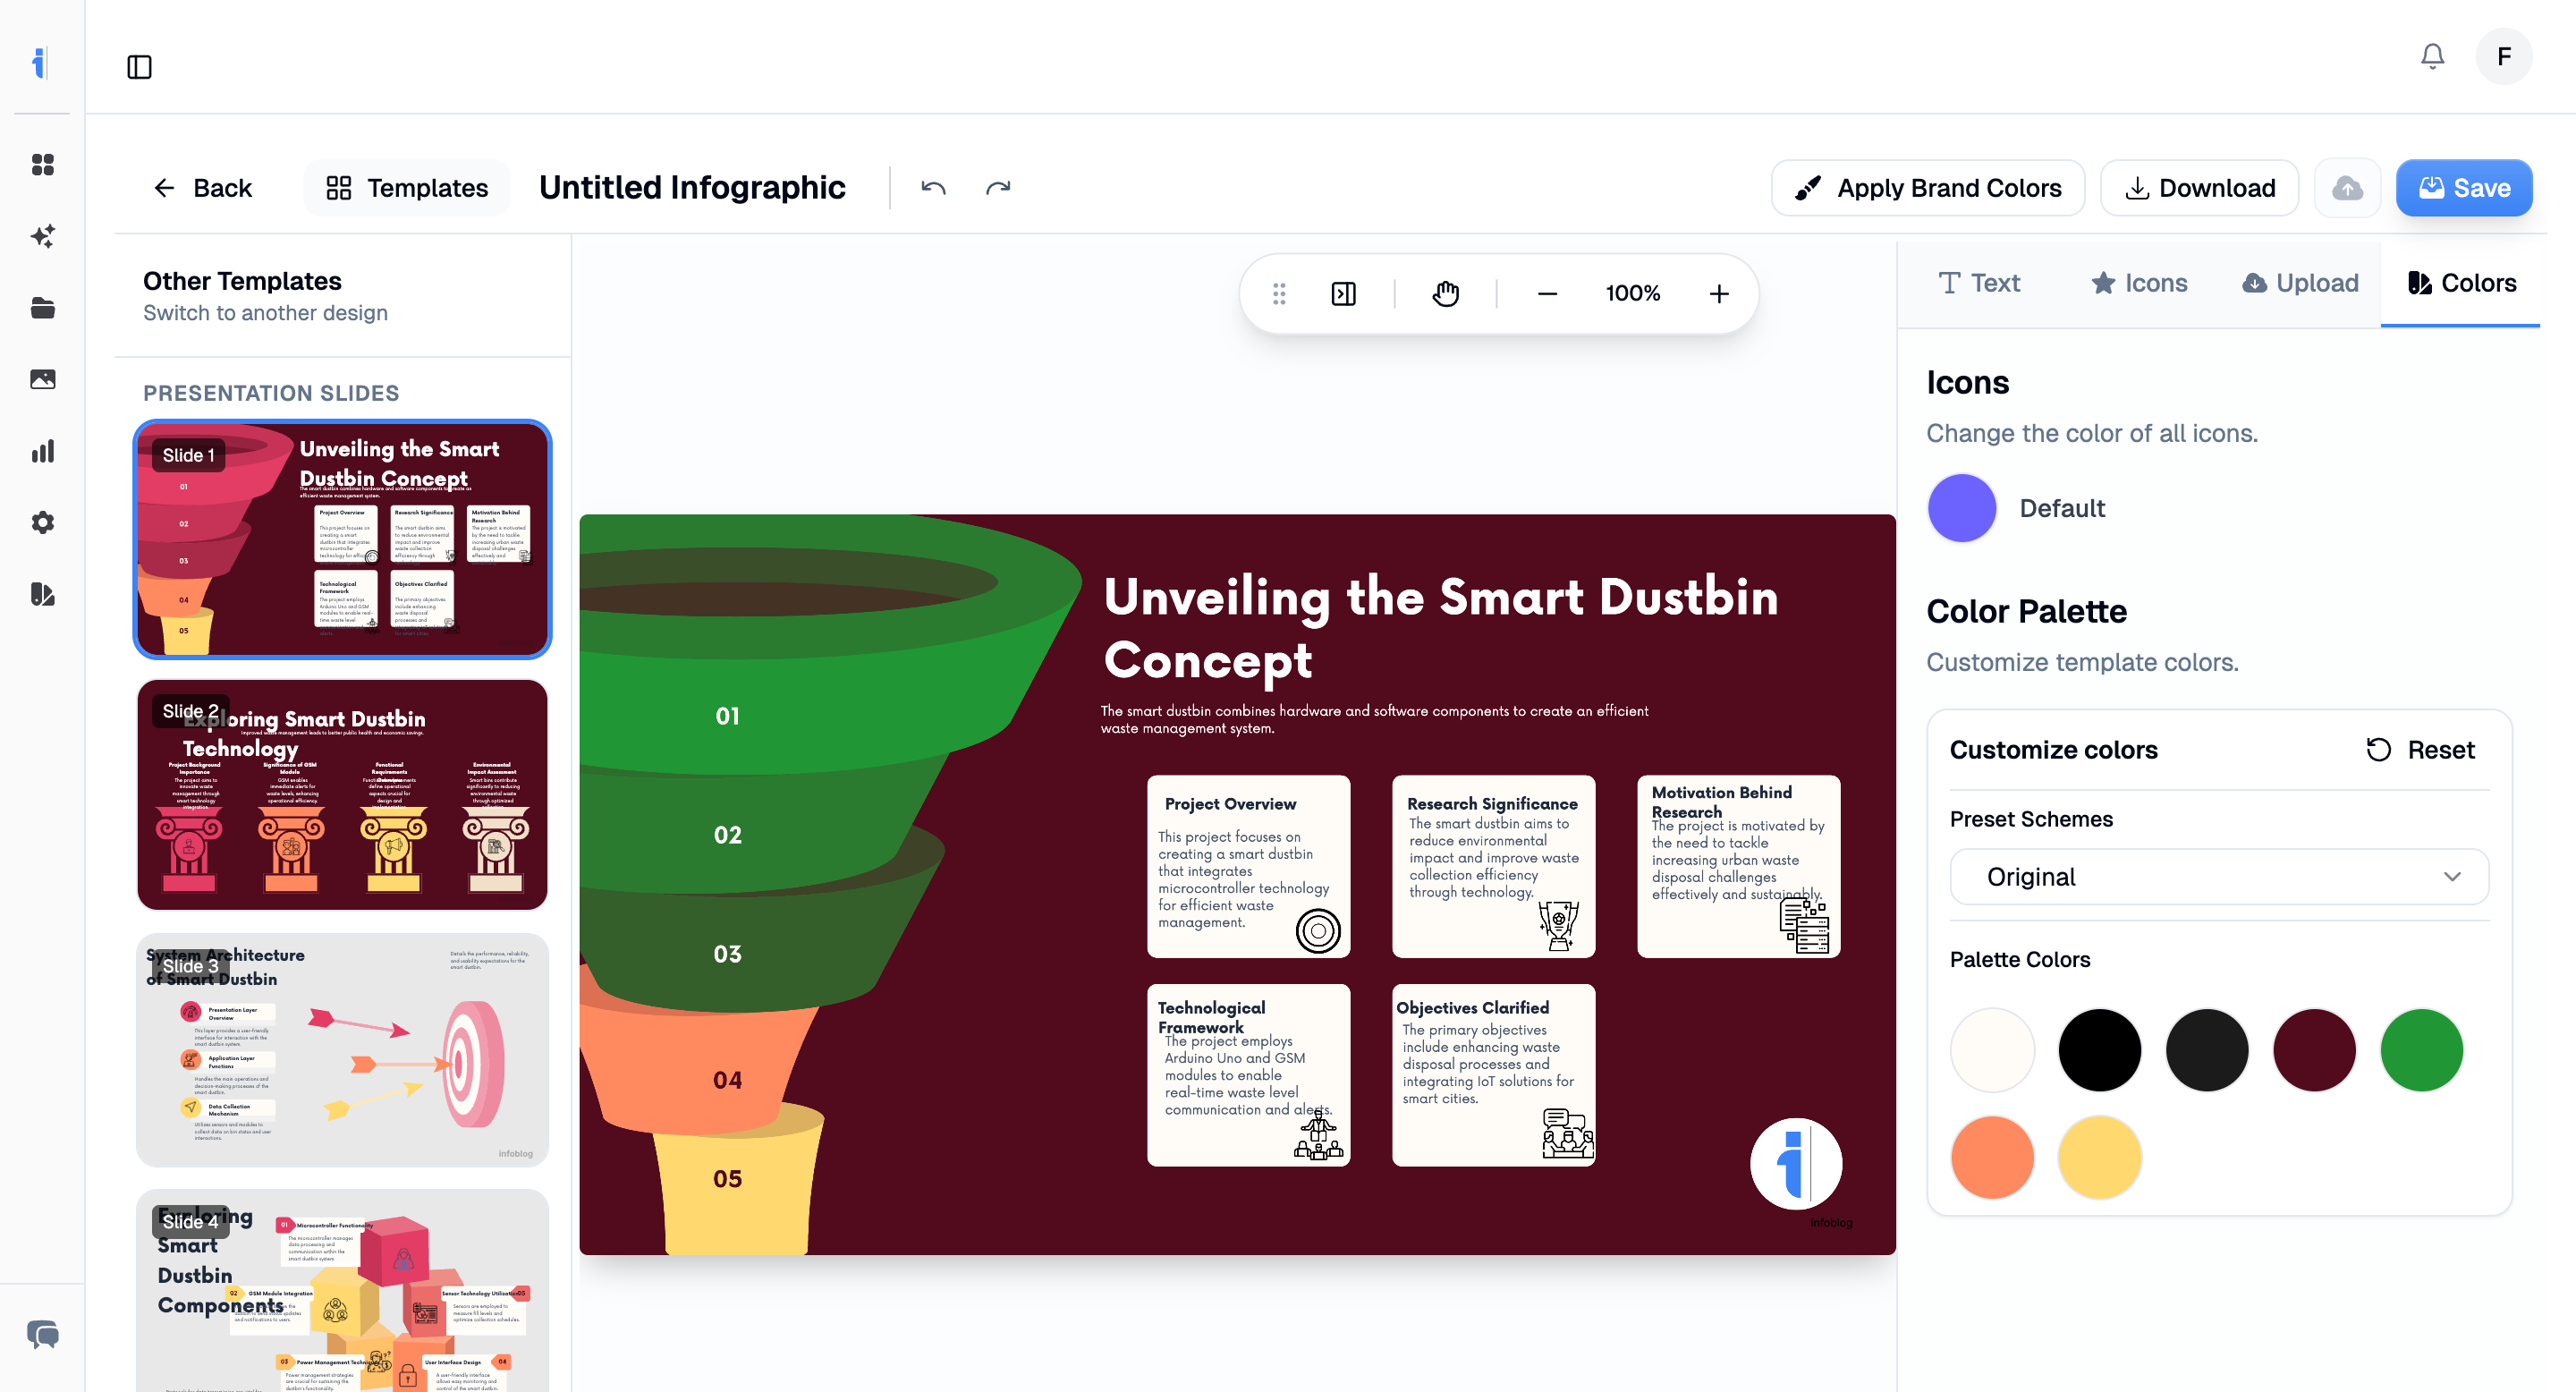
Task: Open the Templates panel
Action: (x=406, y=187)
